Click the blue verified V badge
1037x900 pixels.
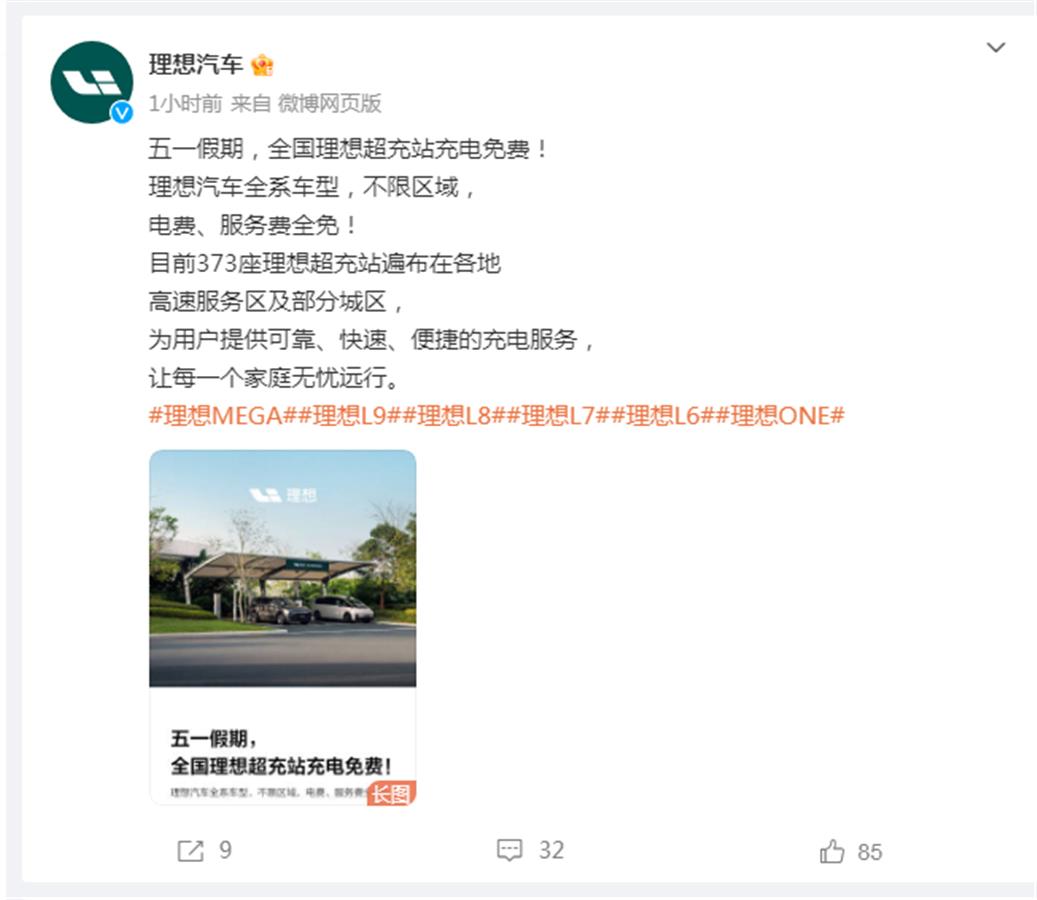(x=122, y=112)
